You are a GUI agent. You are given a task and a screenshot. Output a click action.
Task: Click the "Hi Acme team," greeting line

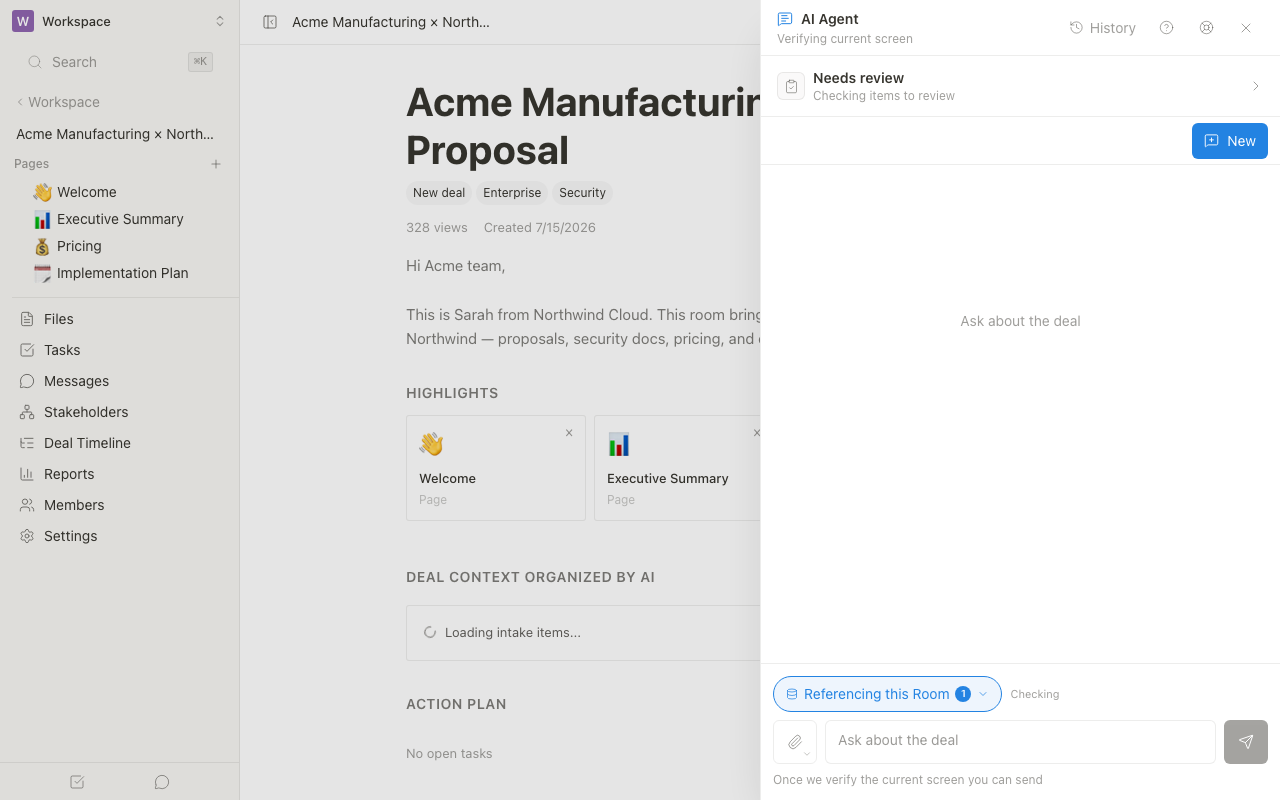coord(456,266)
